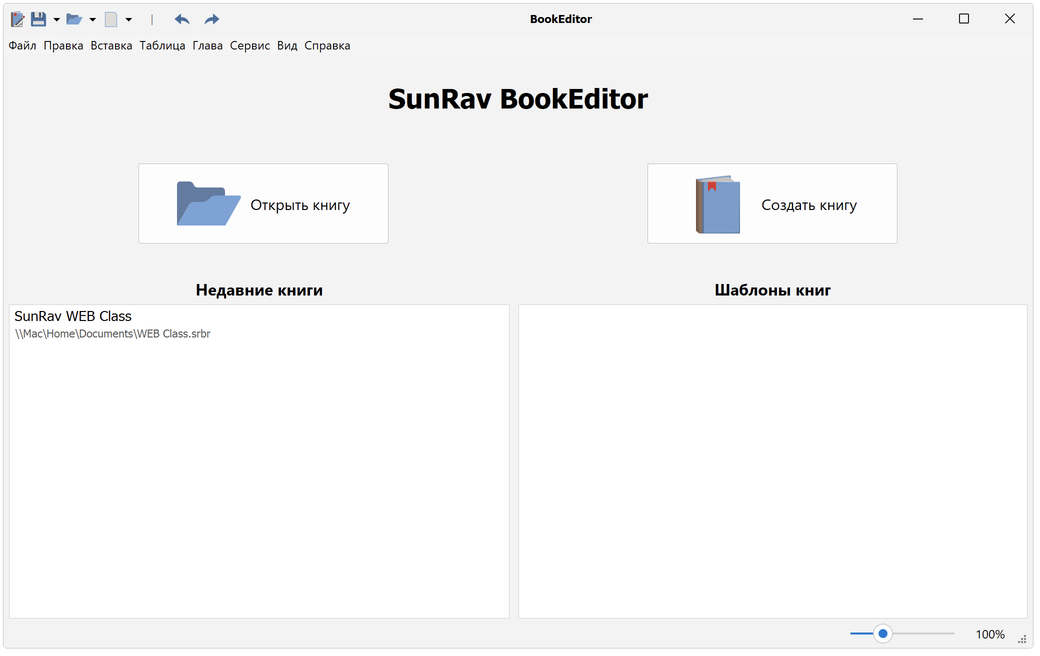Close the BookEditor window
This screenshot has width=1040, height=656.
pyautogui.click(x=1010, y=19)
